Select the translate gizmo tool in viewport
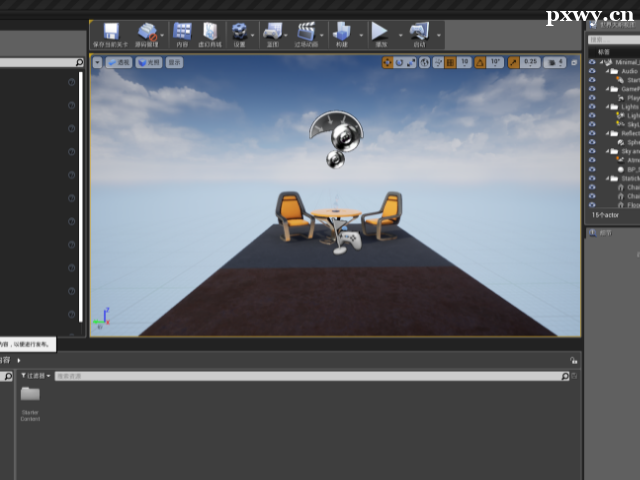The image size is (640, 480). [x=387, y=62]
